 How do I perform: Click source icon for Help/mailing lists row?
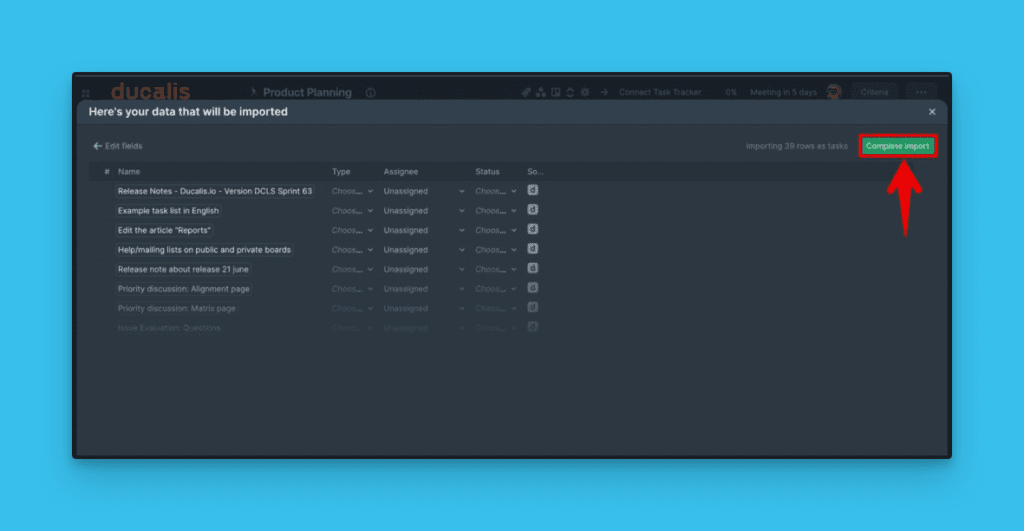click(x=533, y=249)
